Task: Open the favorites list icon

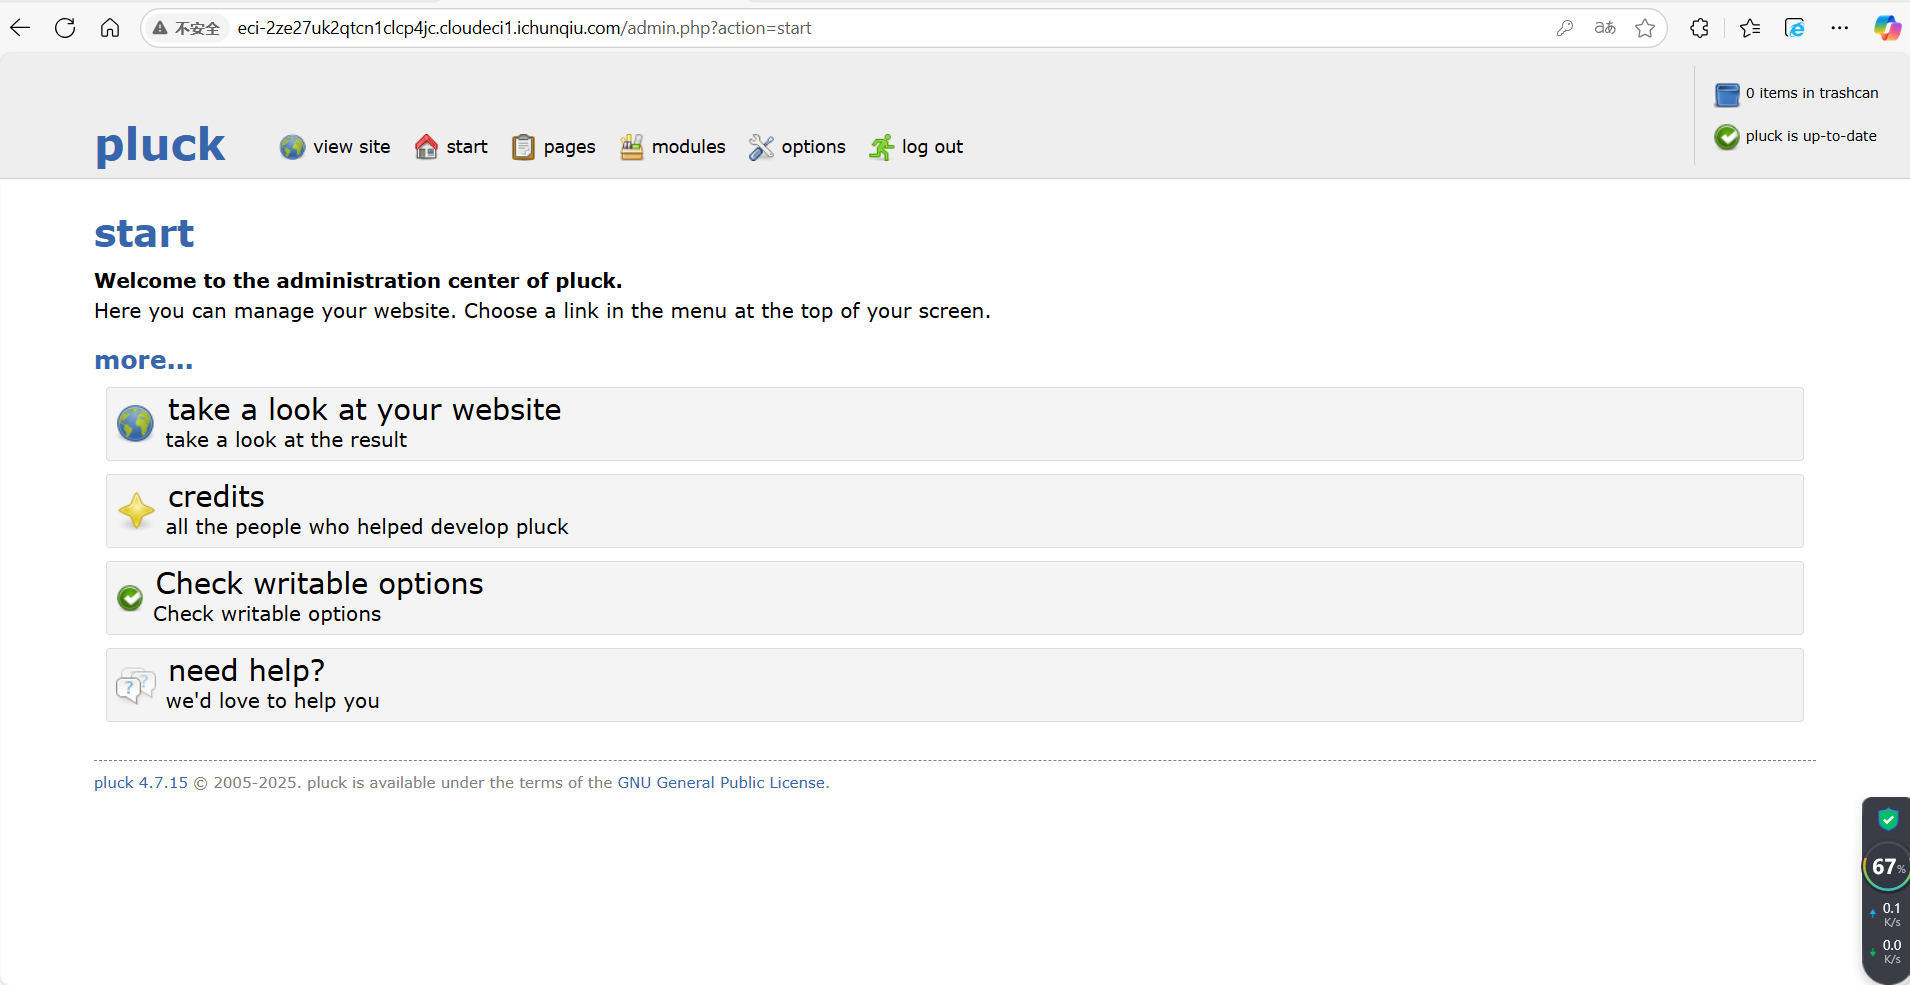Action: pos(1750,28)
